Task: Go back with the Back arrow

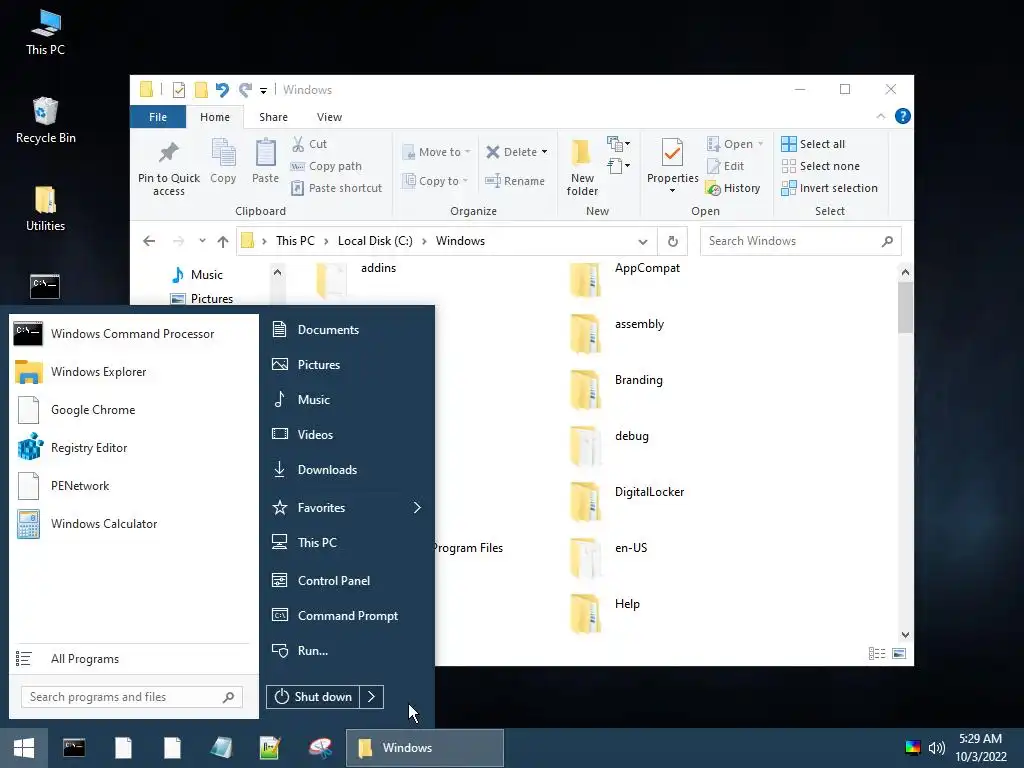Action: pyautogui.click(x=149, y=241)
